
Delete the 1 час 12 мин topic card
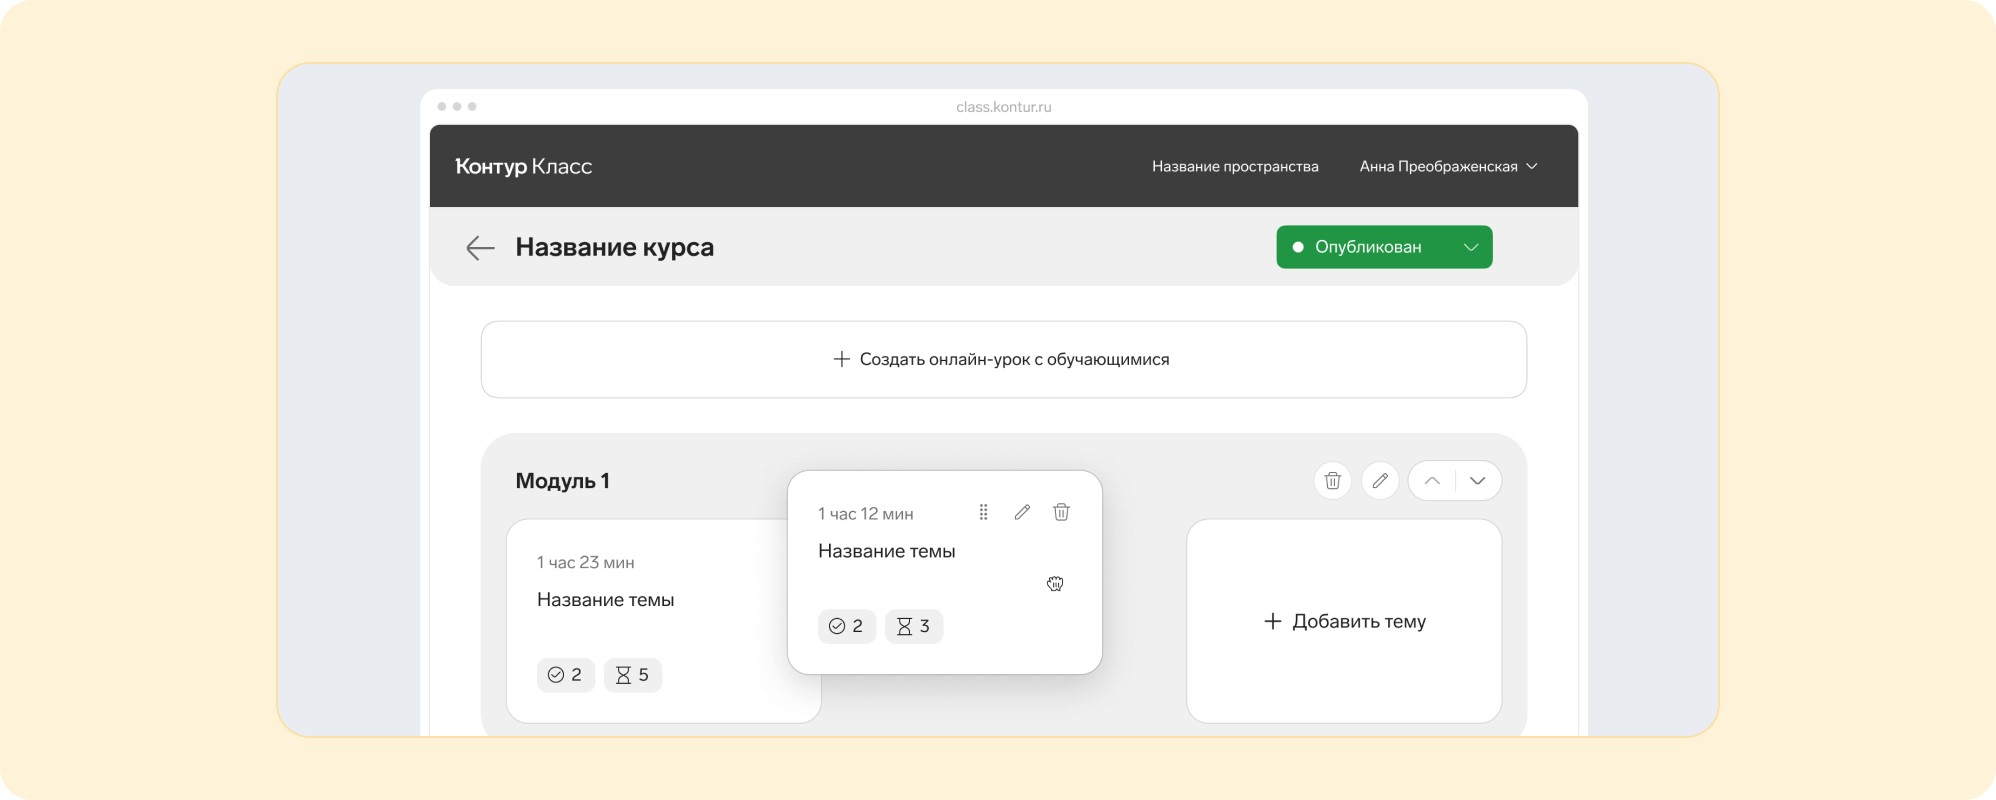(1061, 512)
